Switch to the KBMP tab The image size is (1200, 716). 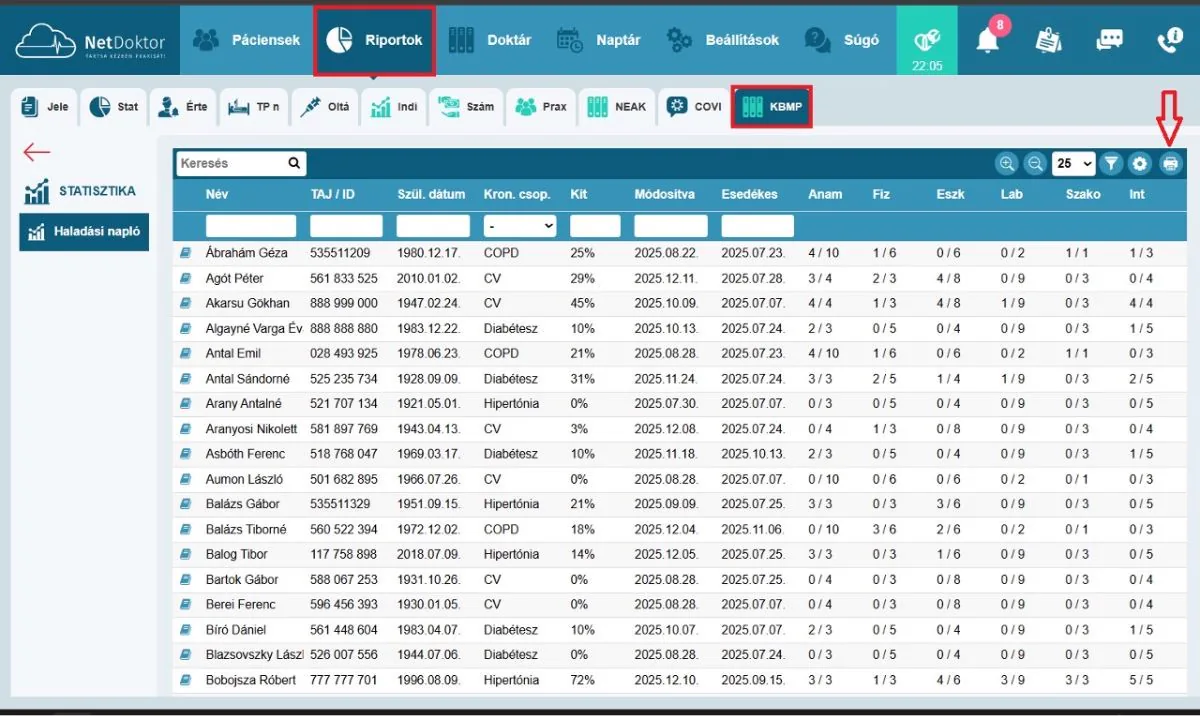coord(771,107)
